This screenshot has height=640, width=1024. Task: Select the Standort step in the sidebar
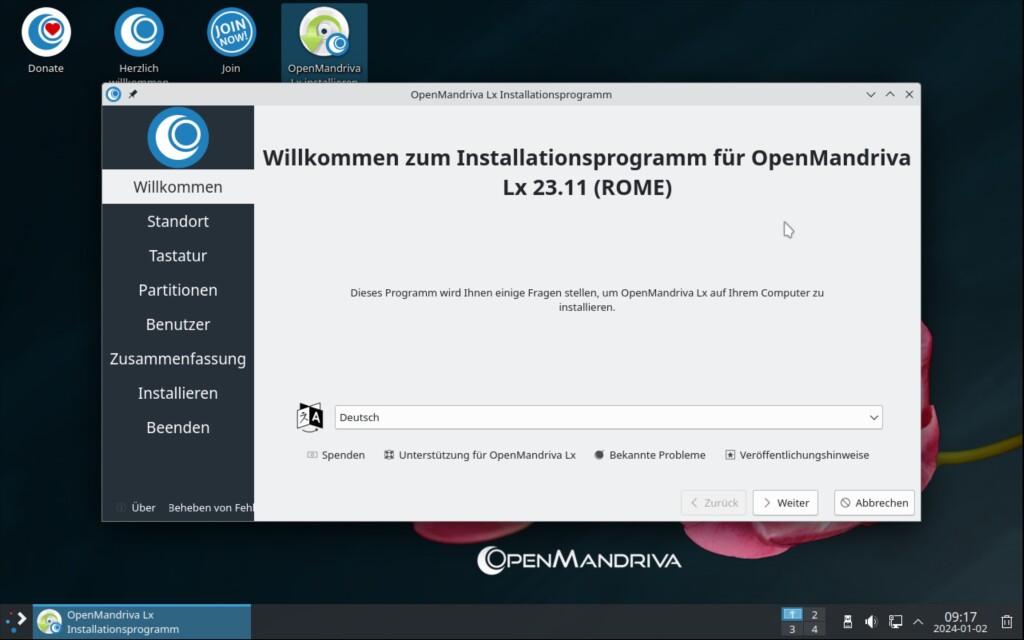click(x=178, y=221)
